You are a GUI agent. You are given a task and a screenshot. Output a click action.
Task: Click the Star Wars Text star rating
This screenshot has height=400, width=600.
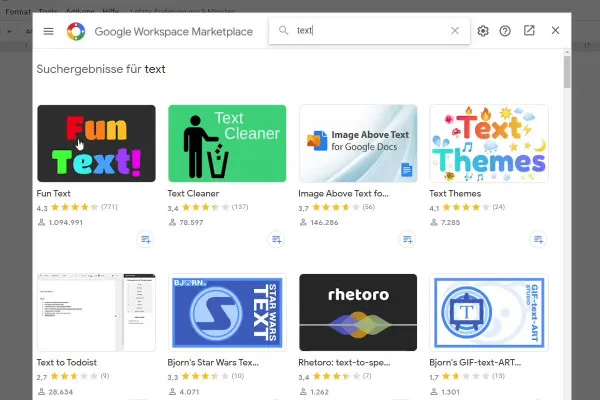(x=205, y=376)
